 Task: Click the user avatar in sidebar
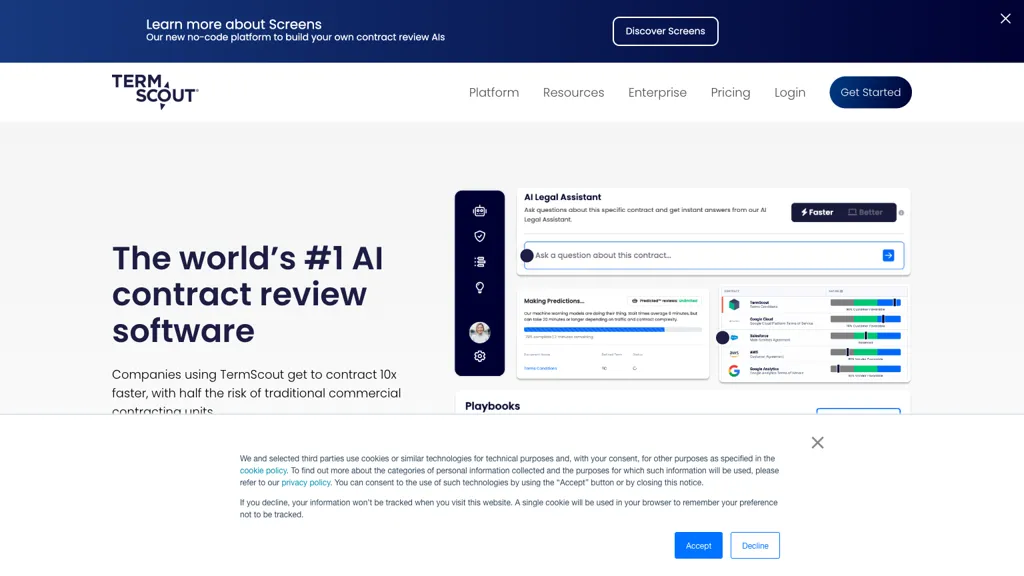479,332
